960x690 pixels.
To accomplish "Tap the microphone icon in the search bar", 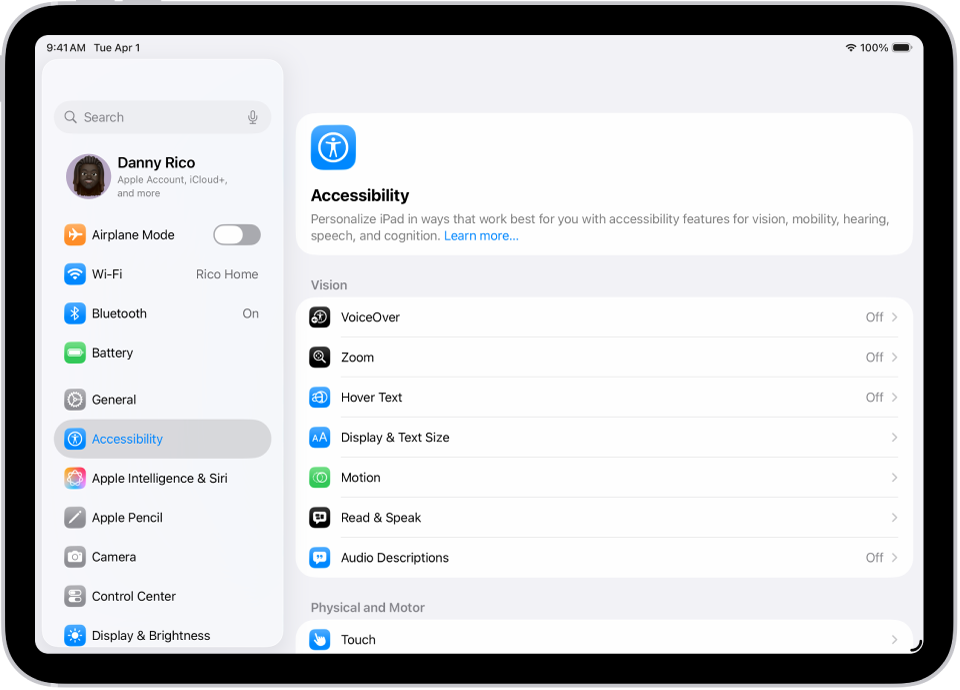I will pos(252,117).
